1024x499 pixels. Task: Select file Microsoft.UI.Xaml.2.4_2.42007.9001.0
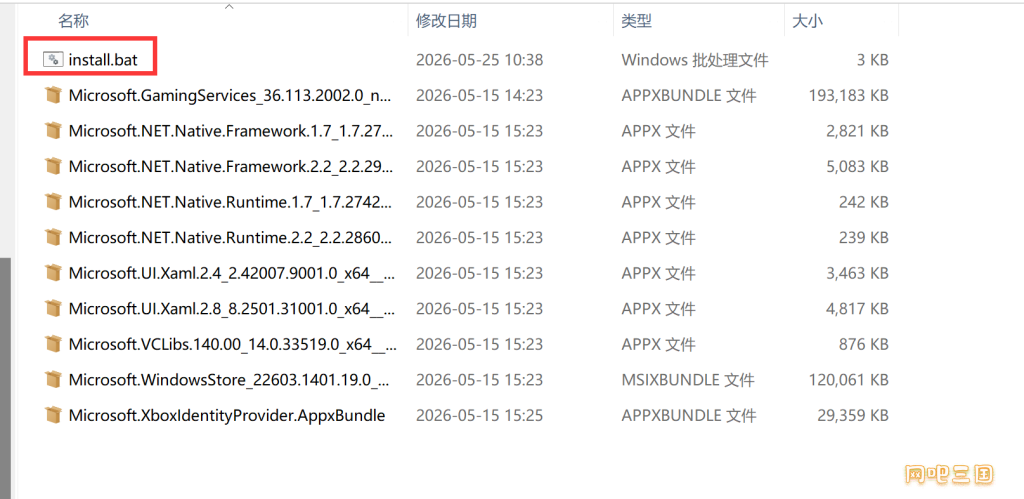(232, 273)
